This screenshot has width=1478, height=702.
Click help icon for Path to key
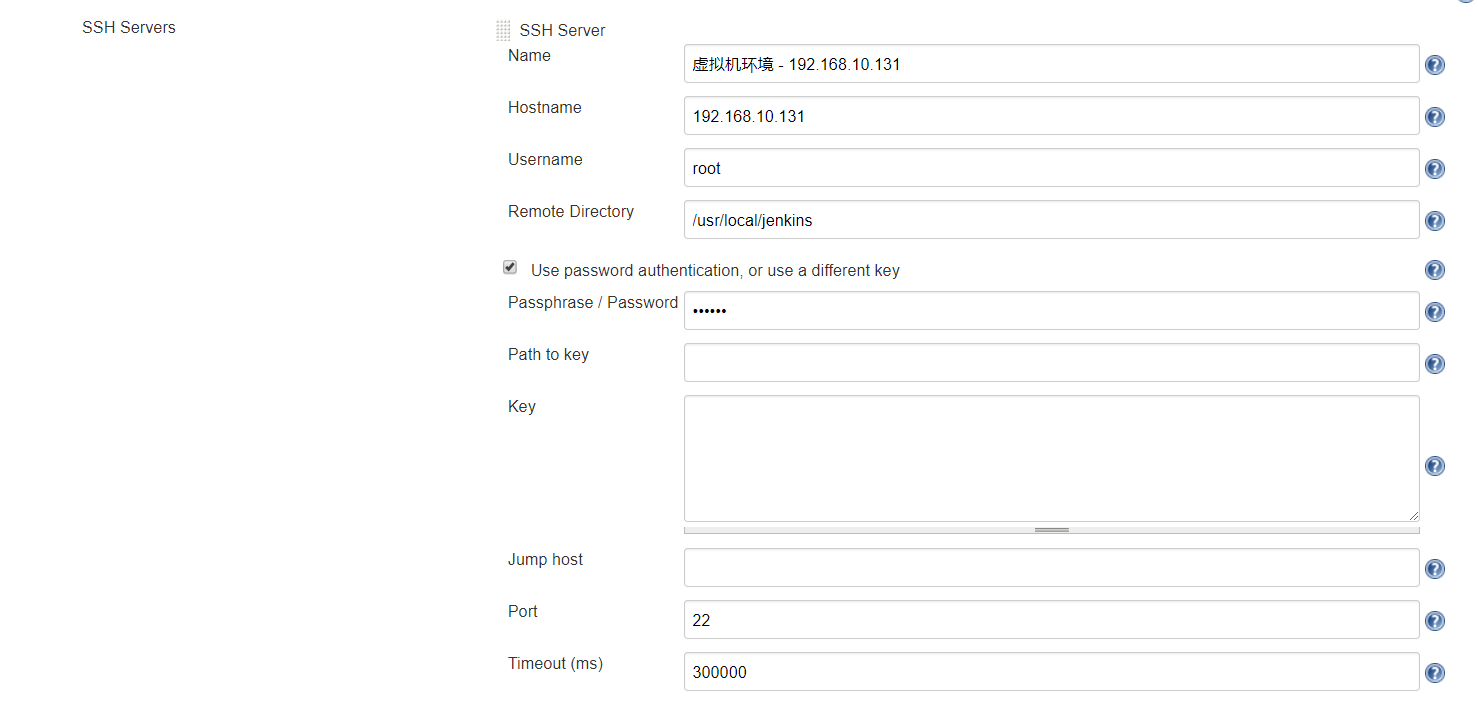(x=1434, y=364)
